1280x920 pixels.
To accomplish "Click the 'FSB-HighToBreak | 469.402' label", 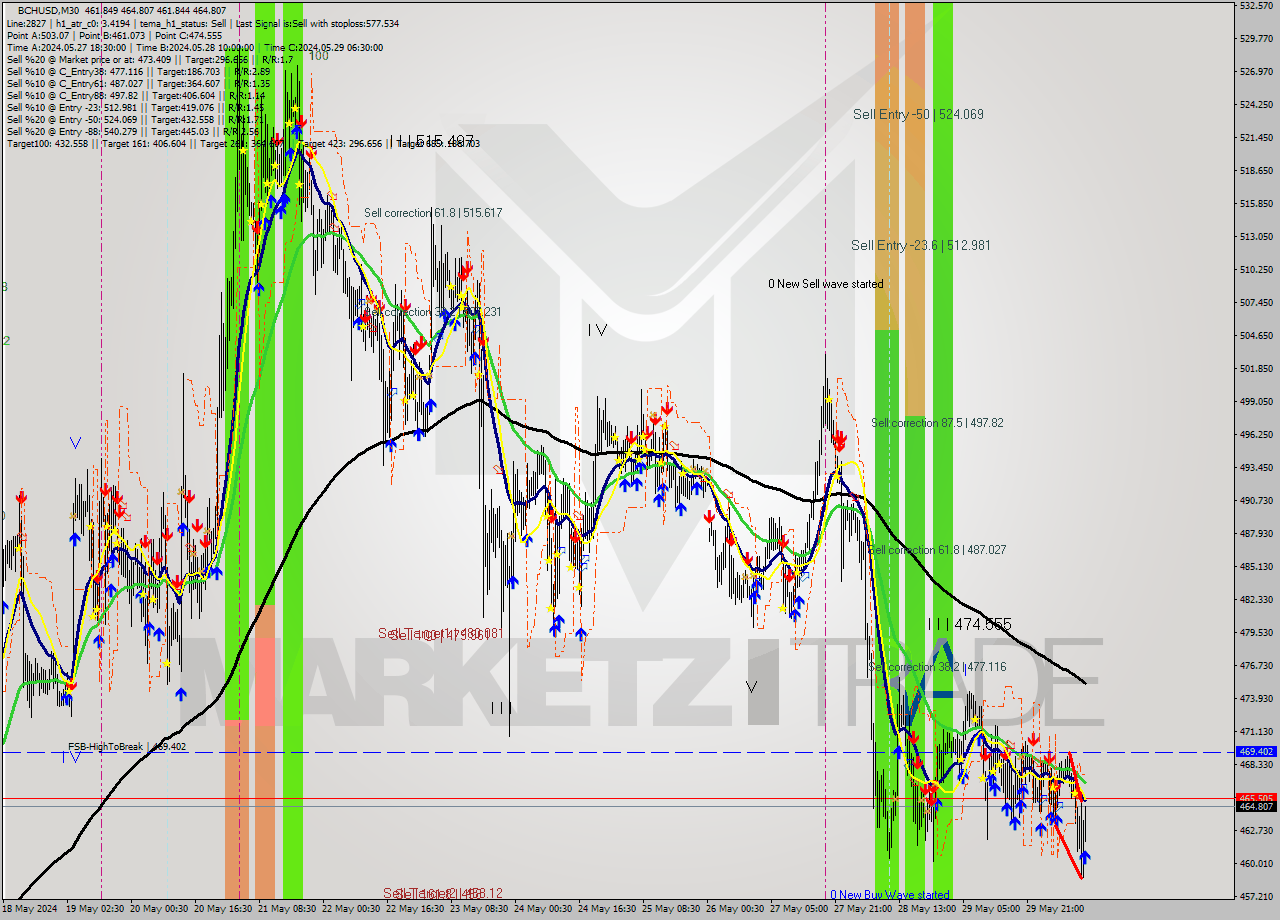I will coord(127,747).
